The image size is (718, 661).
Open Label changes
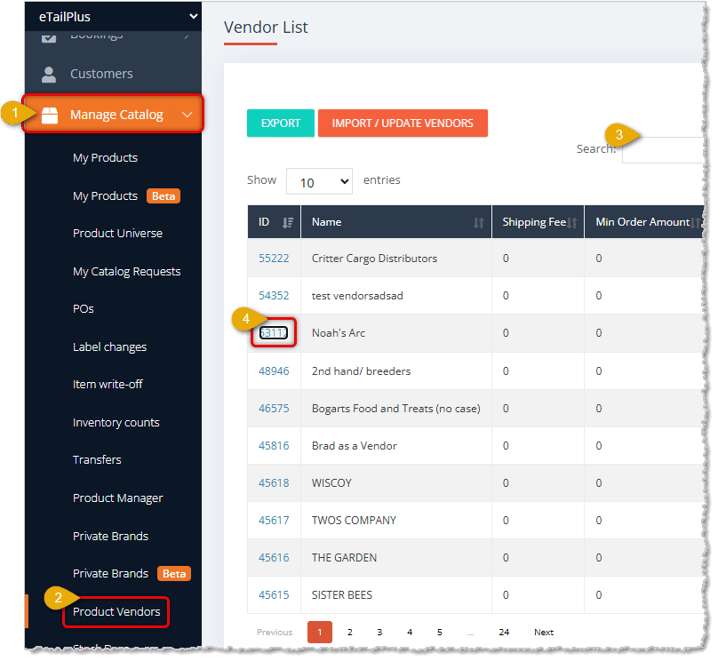[109, 347]
